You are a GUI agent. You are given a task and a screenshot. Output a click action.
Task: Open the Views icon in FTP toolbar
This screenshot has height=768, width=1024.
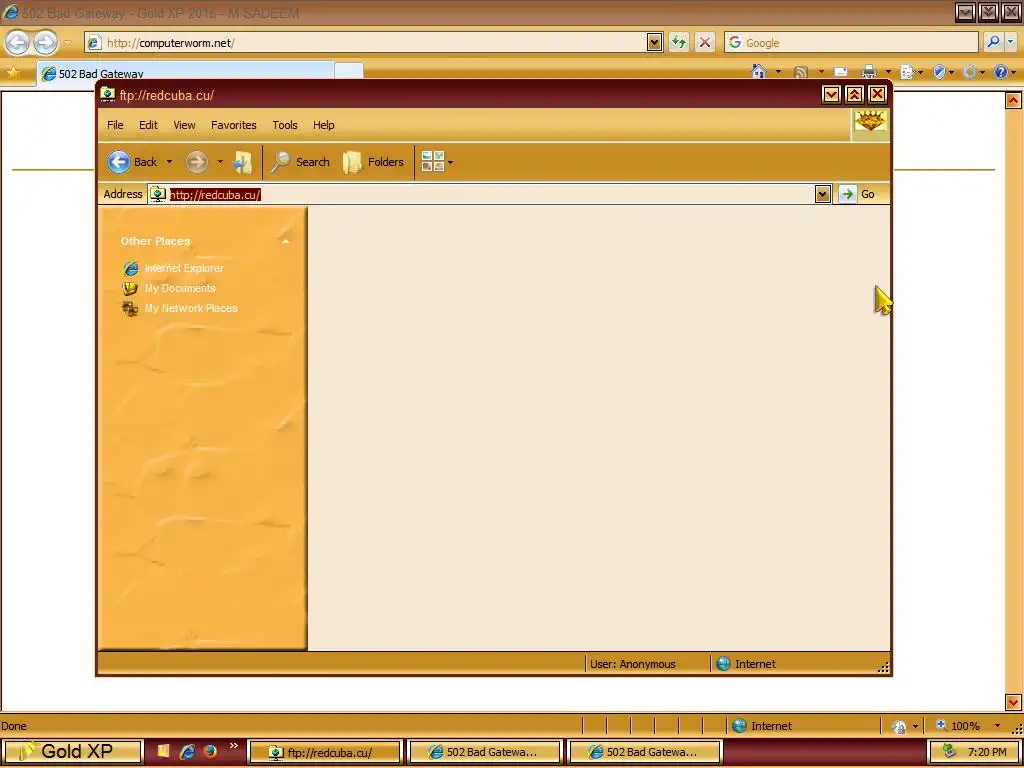432,161
